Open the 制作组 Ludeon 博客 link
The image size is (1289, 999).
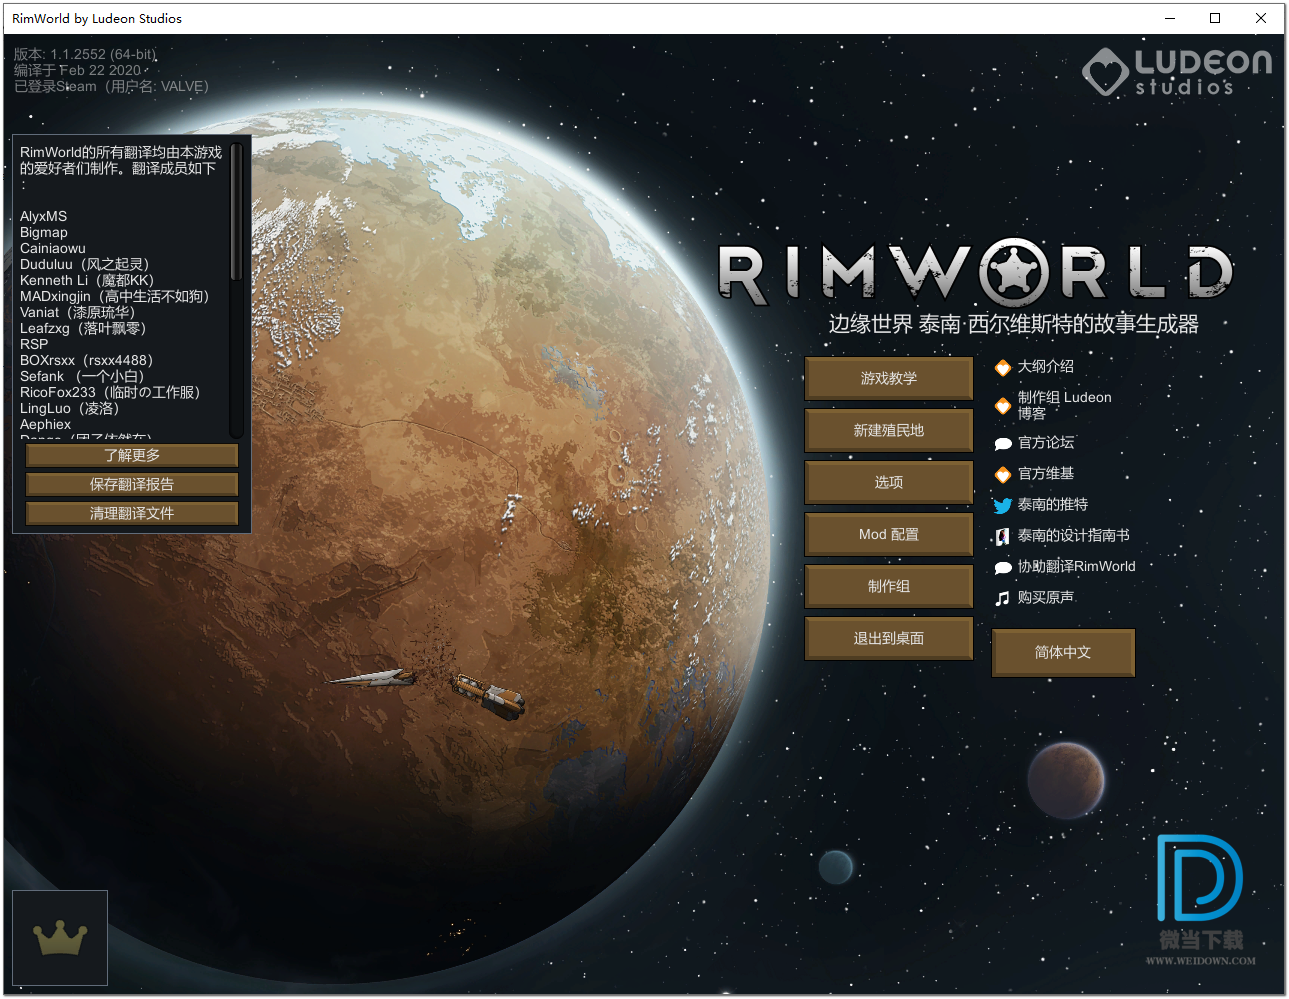(1064, 405)
